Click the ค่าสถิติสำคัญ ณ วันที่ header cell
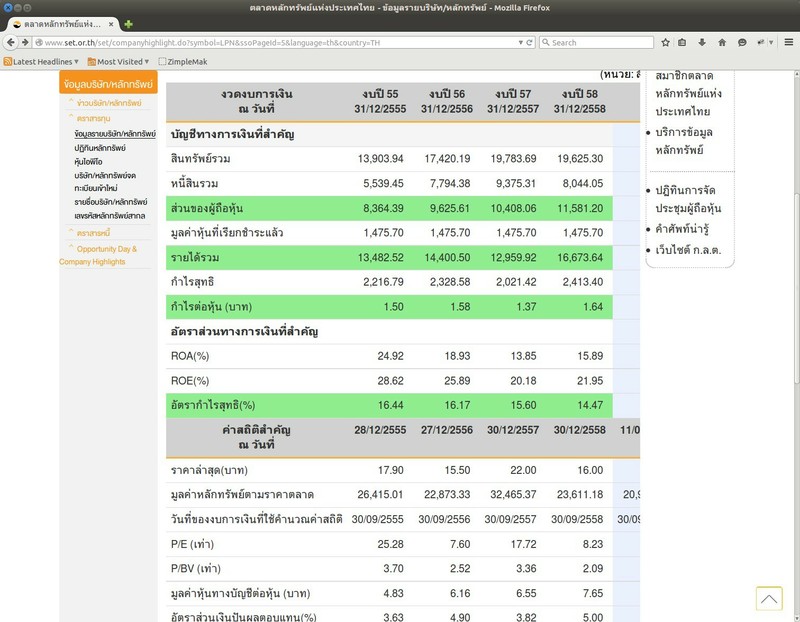The height and width of the screenshot is (622, 800). click(x=256, y=437)
